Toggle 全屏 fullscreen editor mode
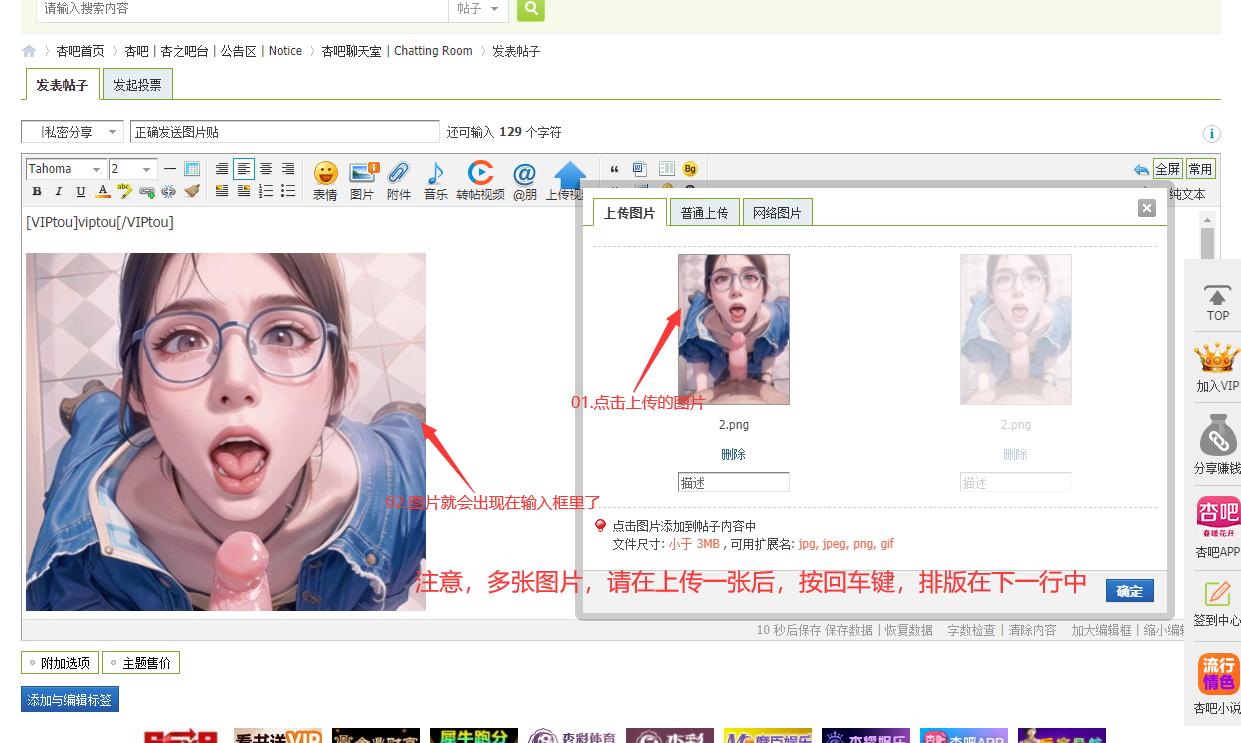Image resolution: width=1241 pixels, height=743 pixels. [1167, 169]
